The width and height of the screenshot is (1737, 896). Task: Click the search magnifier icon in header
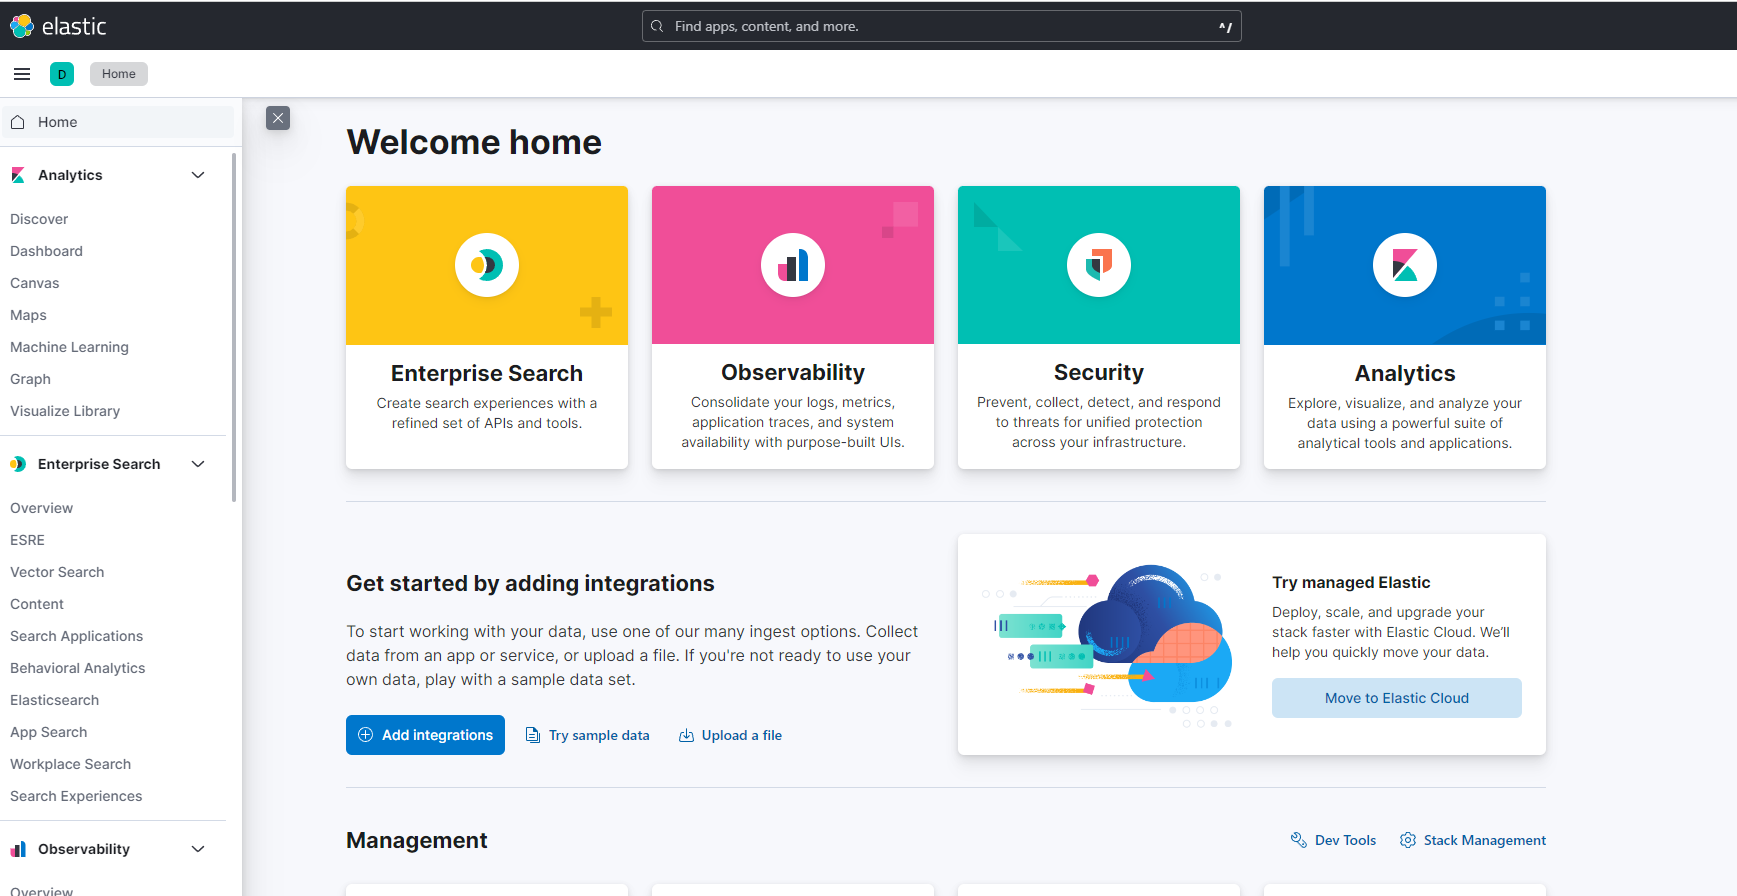657,26
